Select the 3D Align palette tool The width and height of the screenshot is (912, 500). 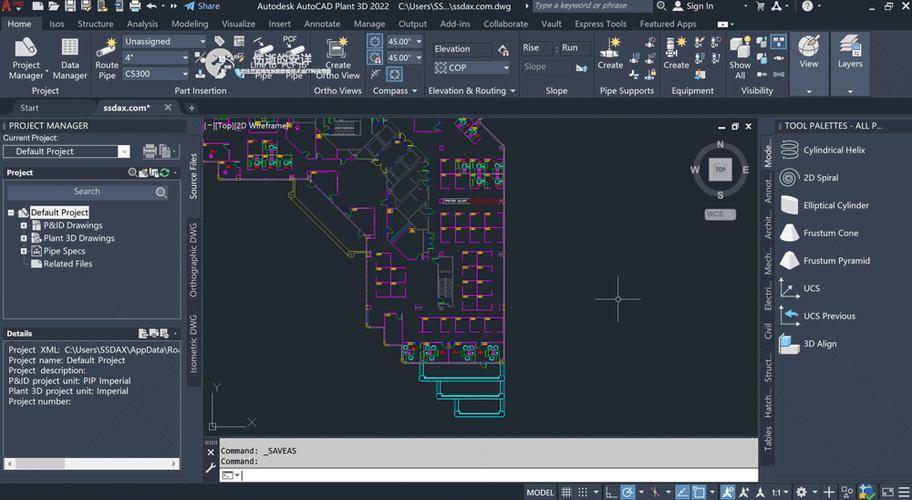[820, 344]
